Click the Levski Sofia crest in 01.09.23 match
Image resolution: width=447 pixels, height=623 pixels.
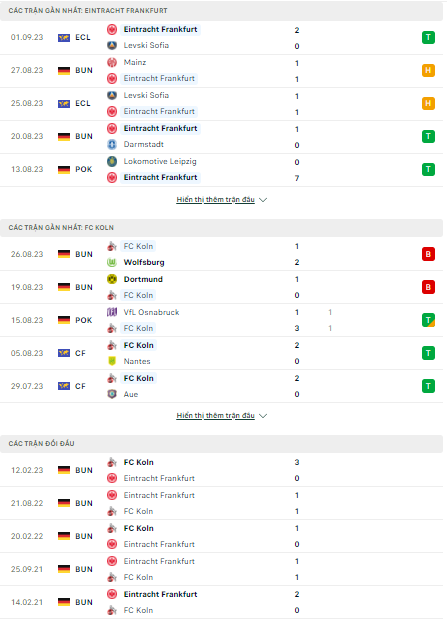[112, 45]
